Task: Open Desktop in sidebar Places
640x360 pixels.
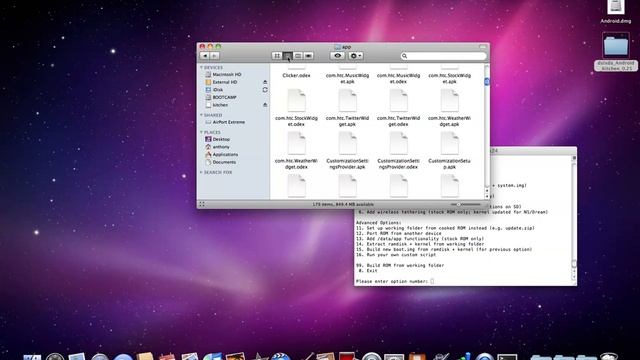Action: pos(218,139)
